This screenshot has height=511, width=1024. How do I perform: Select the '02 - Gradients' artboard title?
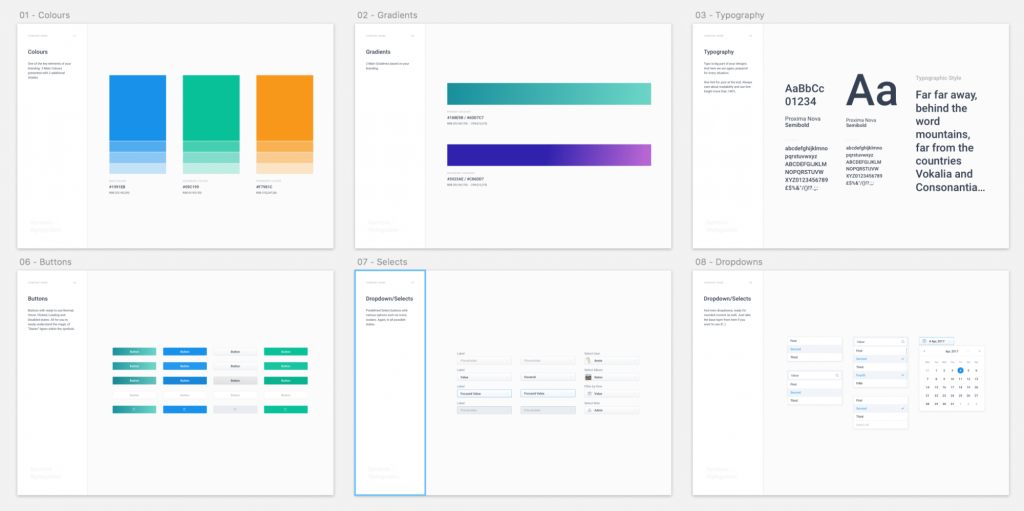[x=387, y=14]
